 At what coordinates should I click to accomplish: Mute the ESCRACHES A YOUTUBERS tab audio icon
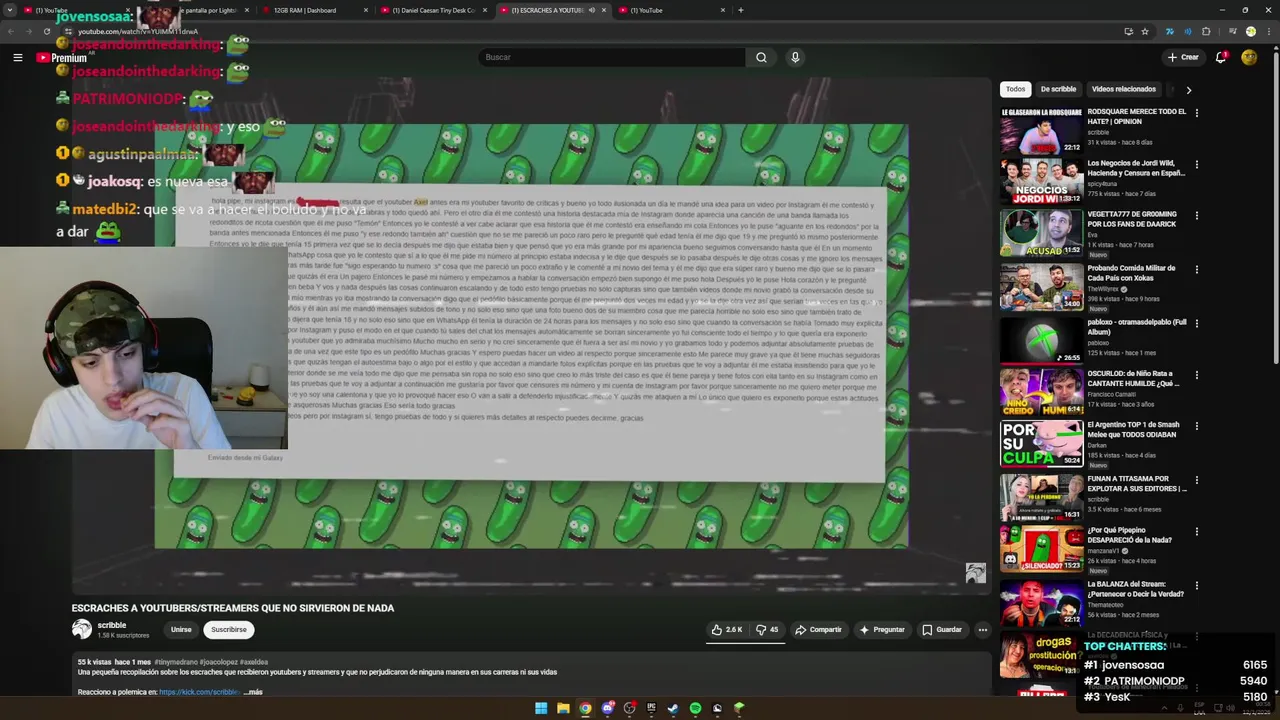[x=591, y=10]
